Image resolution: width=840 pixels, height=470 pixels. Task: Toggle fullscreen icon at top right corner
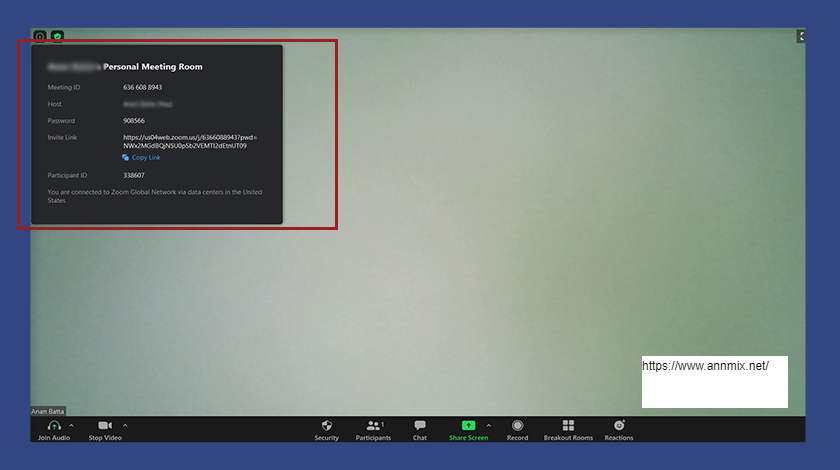801,36
